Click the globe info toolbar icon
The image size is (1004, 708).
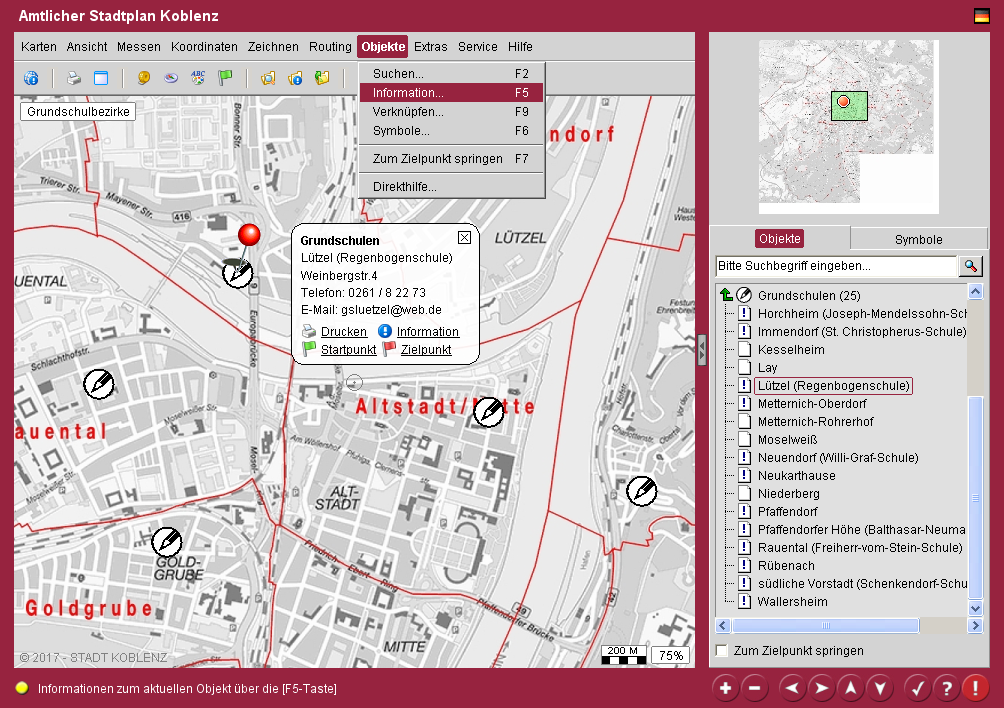click(x=31, y=78)
